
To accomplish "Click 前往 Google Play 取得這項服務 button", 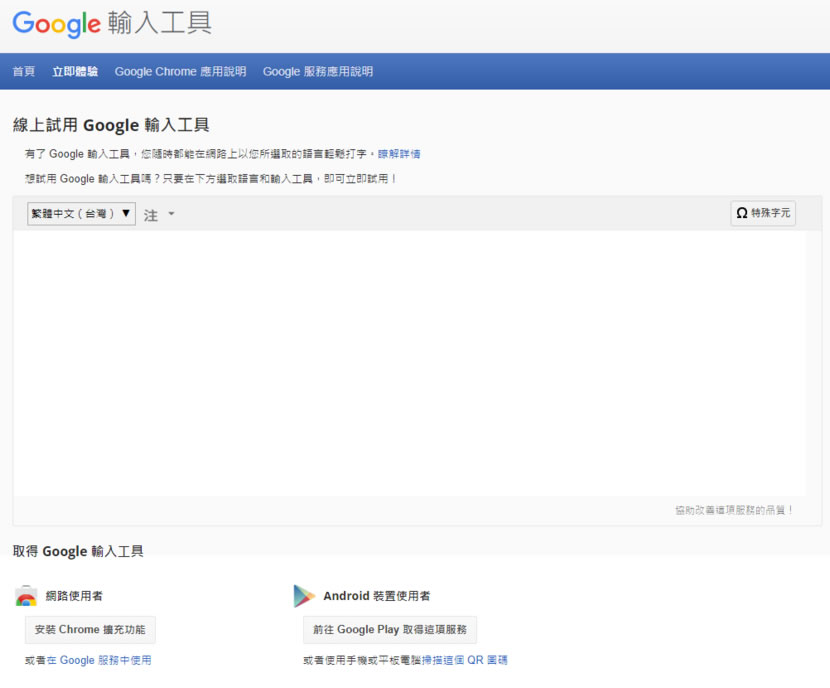I will pyautogui.click(x=390, y=630).
